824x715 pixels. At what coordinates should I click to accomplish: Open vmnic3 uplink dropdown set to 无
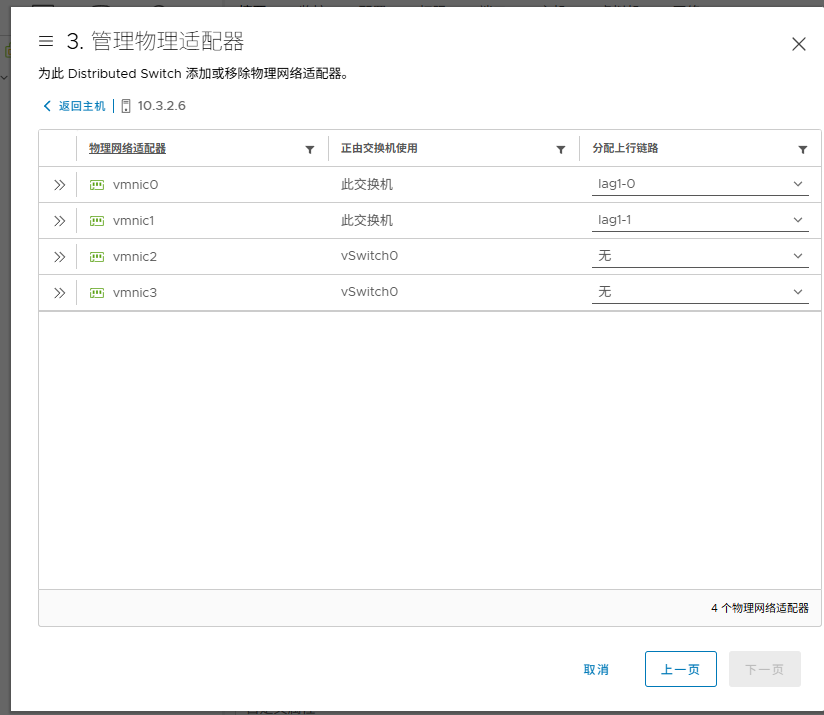pos(700,292)
